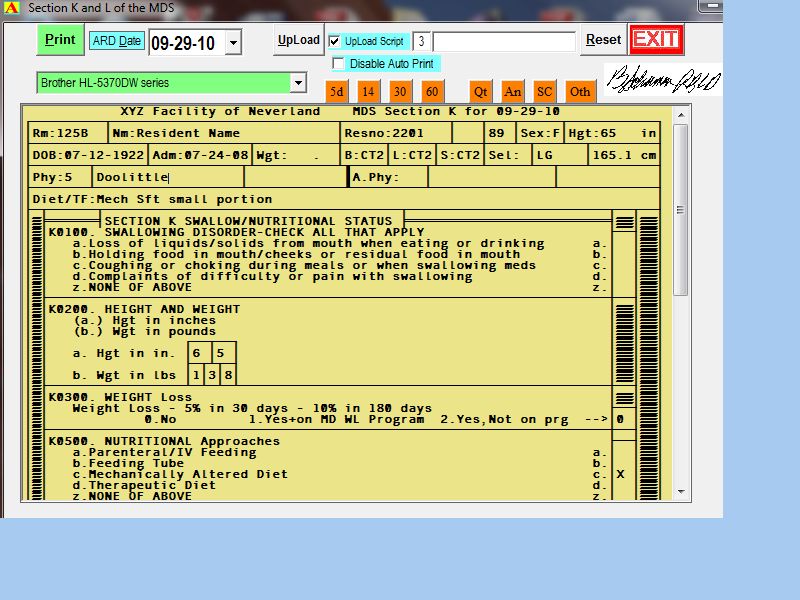Click the red EXIT button
Image resolution: width=800 pixels, height=600 pixels.
tap(656, 39)
